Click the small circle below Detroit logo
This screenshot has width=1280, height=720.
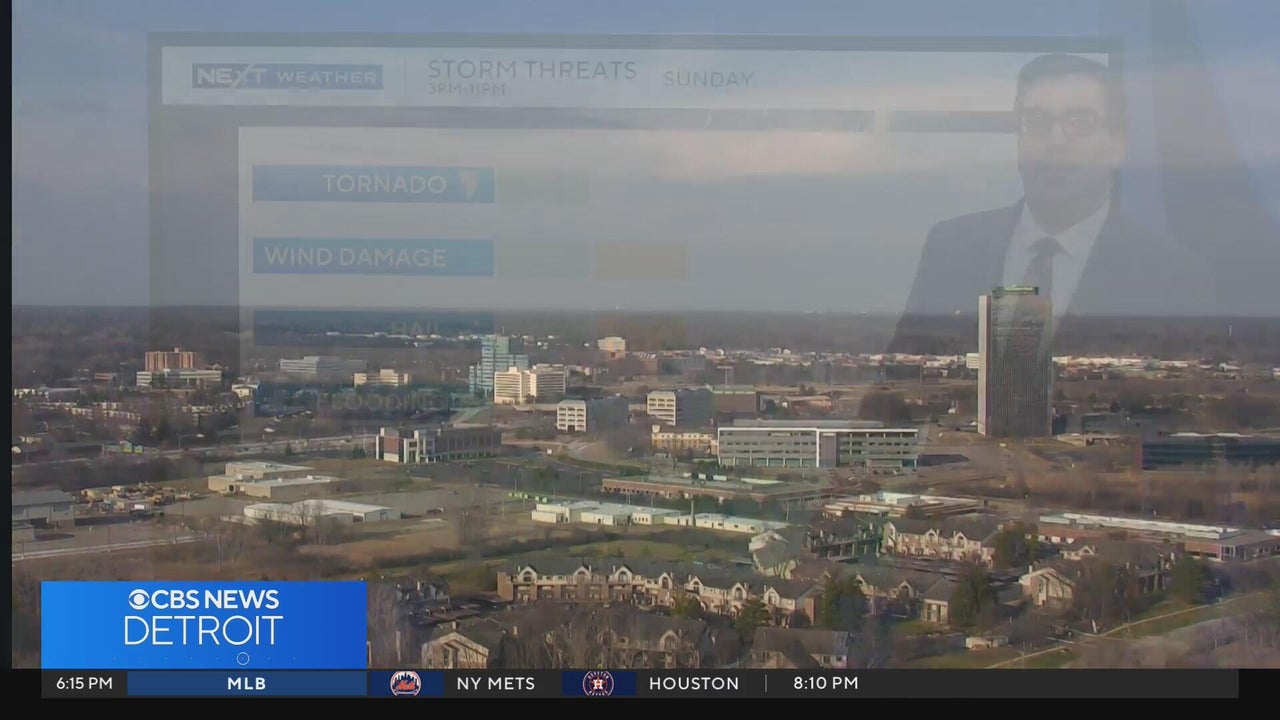click(x=242, y=658)
